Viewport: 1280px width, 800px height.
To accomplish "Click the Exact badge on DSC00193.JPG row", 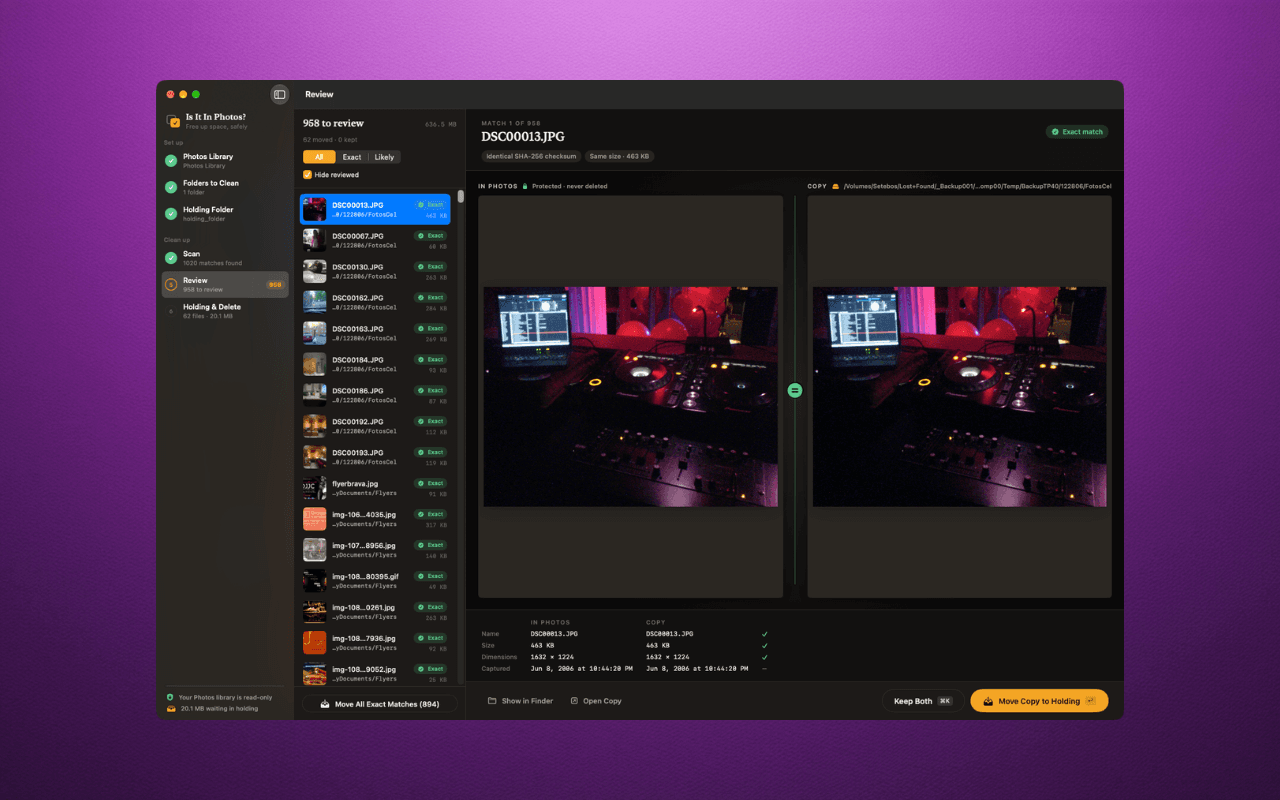I will (431, 452).
